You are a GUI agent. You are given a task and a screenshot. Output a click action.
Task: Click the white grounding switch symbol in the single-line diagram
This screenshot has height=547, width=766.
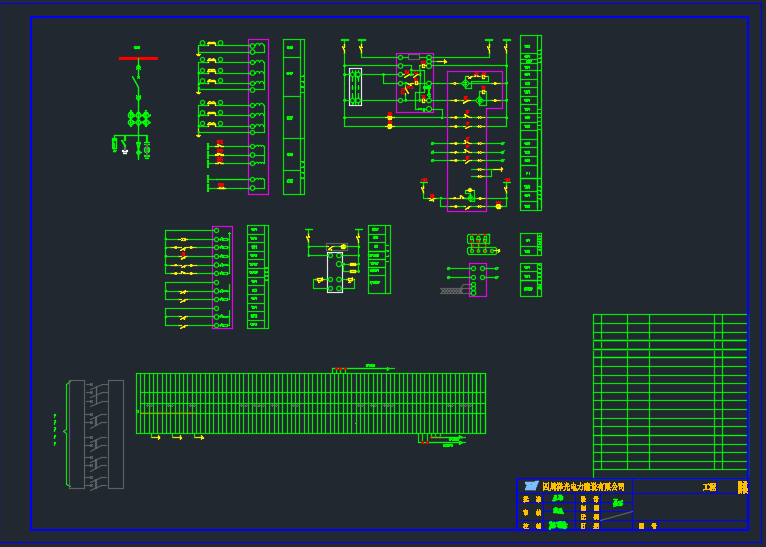[x=125, y=148]
